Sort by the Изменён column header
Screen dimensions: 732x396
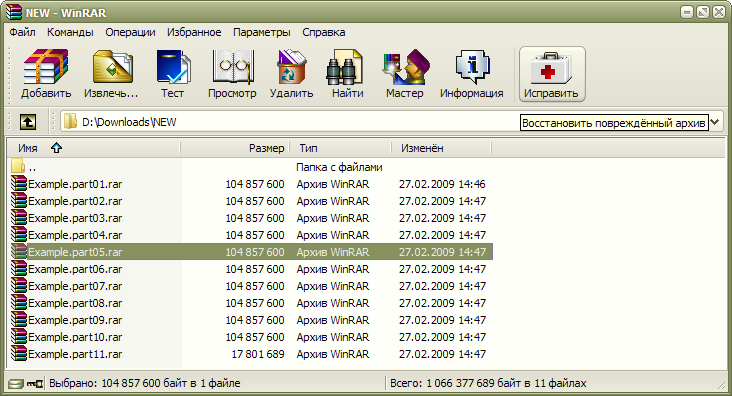(x=441, y=148)
